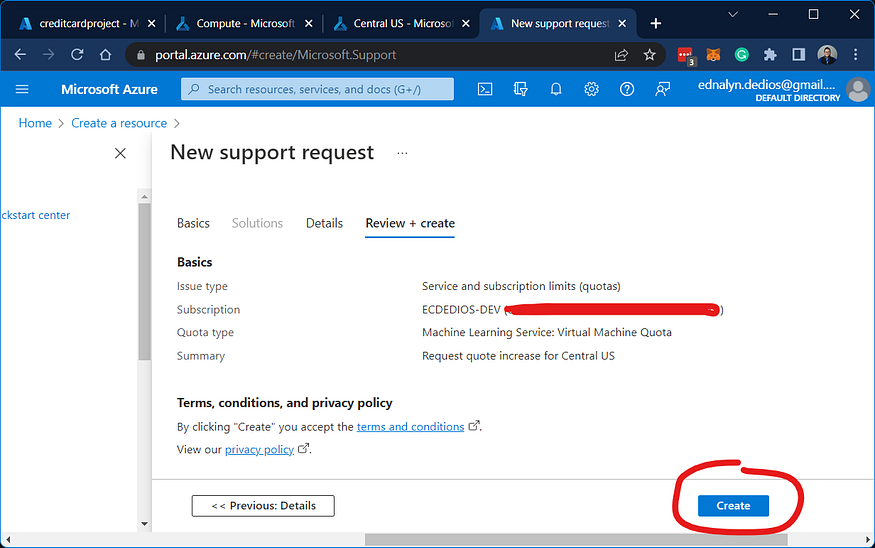875x548 pixels.
Task: Click 'Service and subscription limits (quotas)' text
Action: coord(521,286)
